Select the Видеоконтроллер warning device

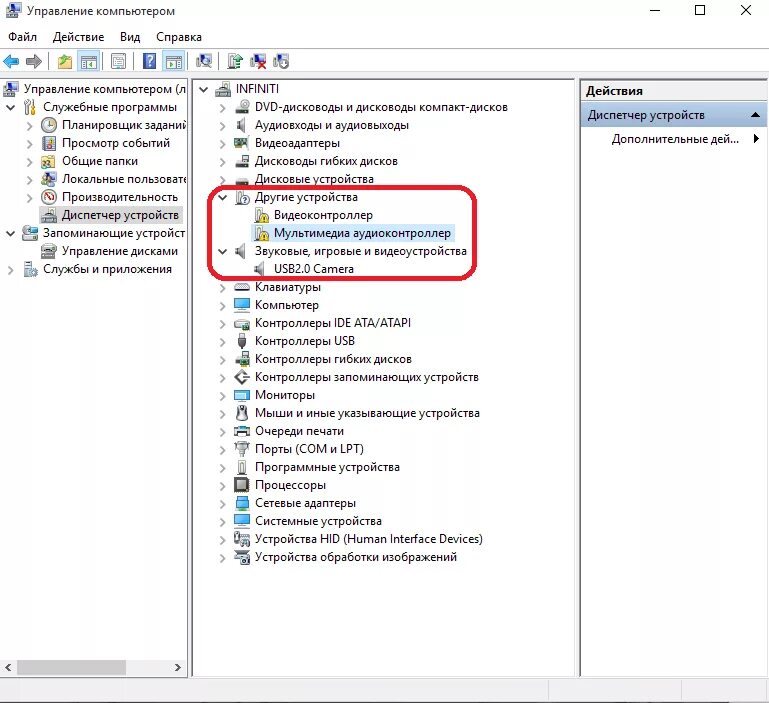tap(323, 215)
